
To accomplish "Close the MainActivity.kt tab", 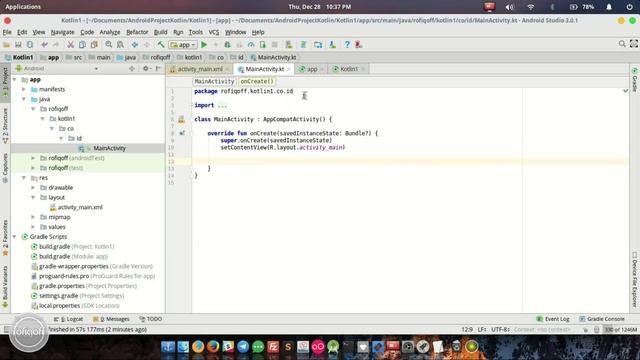I will click(x=289, y=69).
